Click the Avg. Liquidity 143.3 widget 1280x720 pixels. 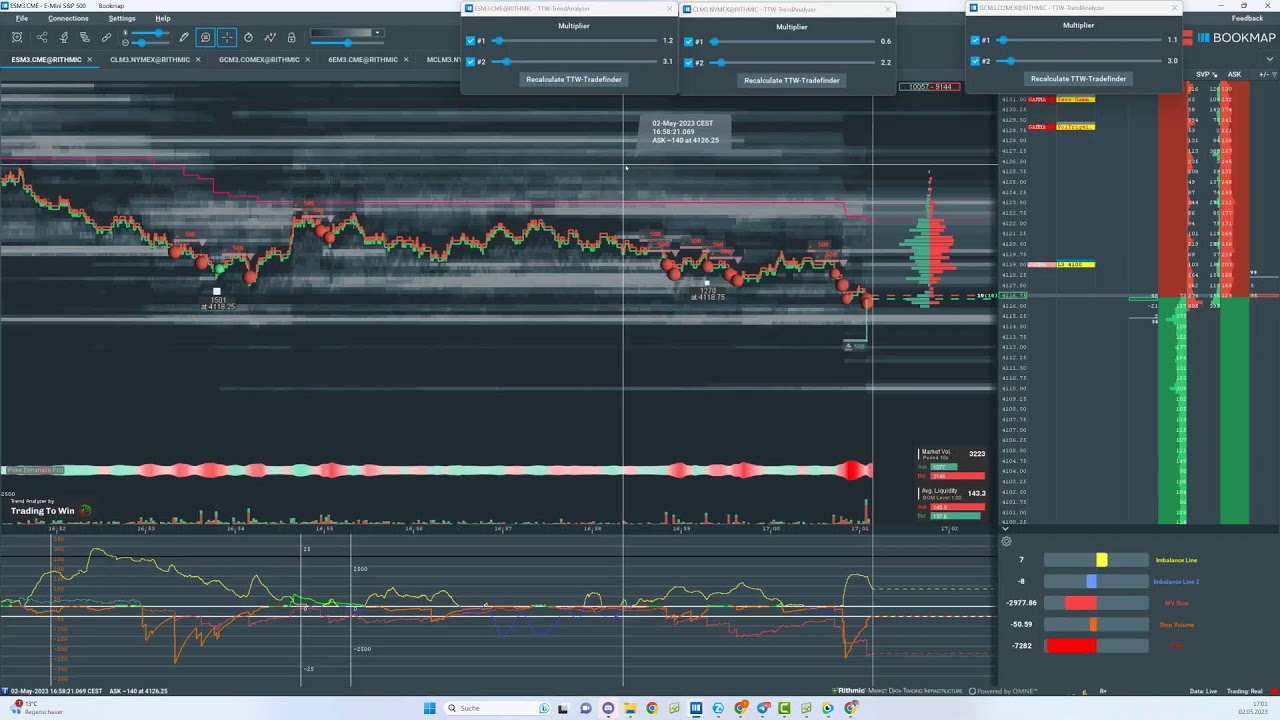click(x=952, y=502)
